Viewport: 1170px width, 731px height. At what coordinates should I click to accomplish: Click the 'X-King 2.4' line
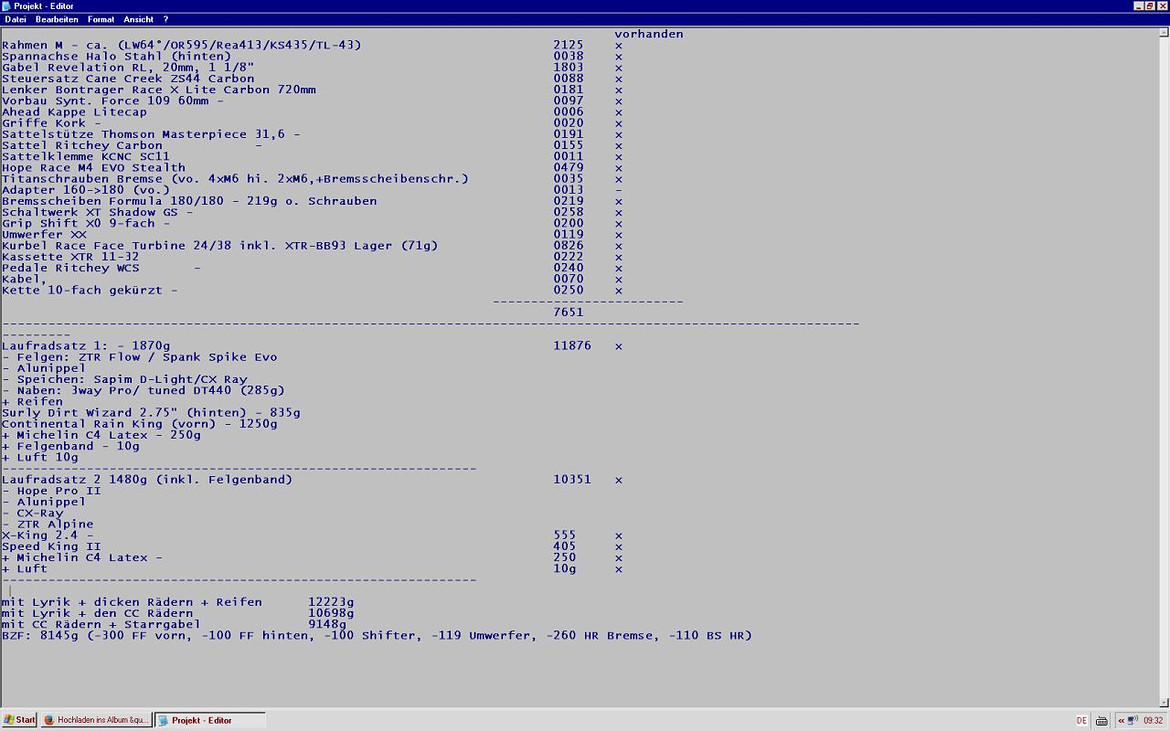click(x=47, y=536)
